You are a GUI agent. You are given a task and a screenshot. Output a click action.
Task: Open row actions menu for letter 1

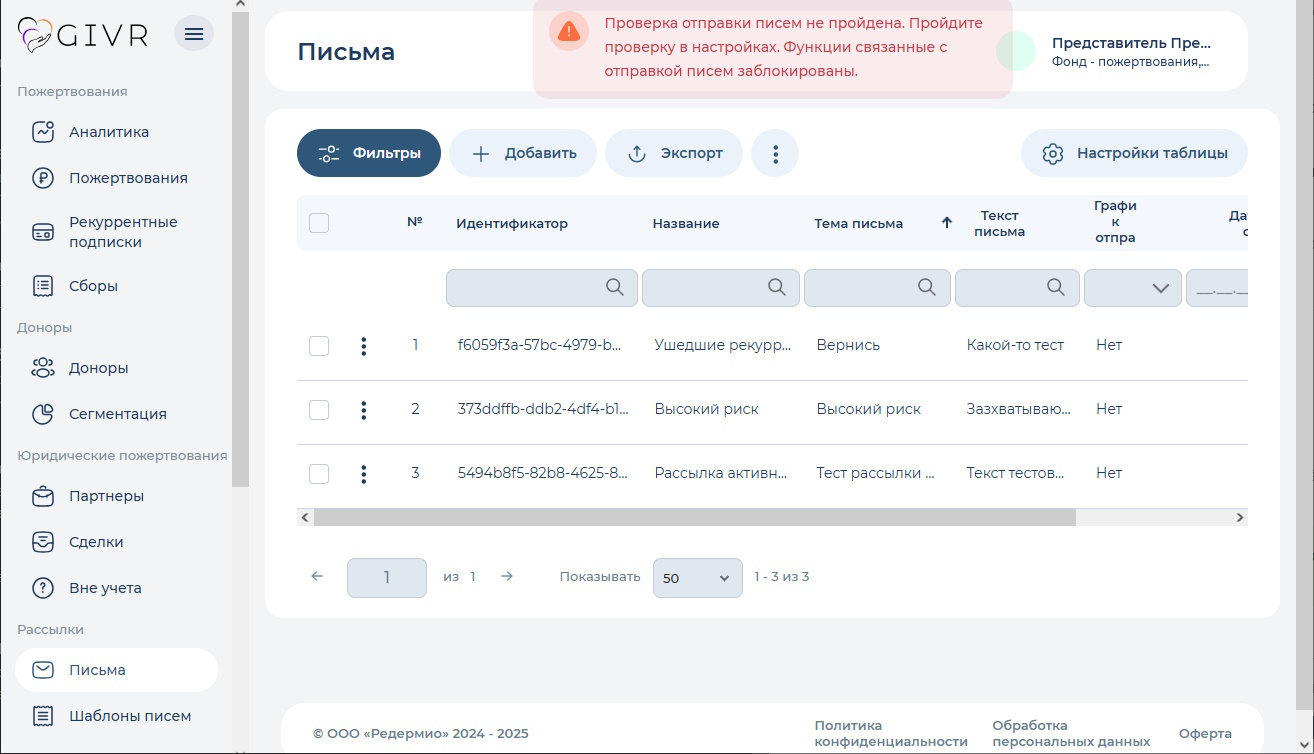pyautogui.click(x=363, y=346)
